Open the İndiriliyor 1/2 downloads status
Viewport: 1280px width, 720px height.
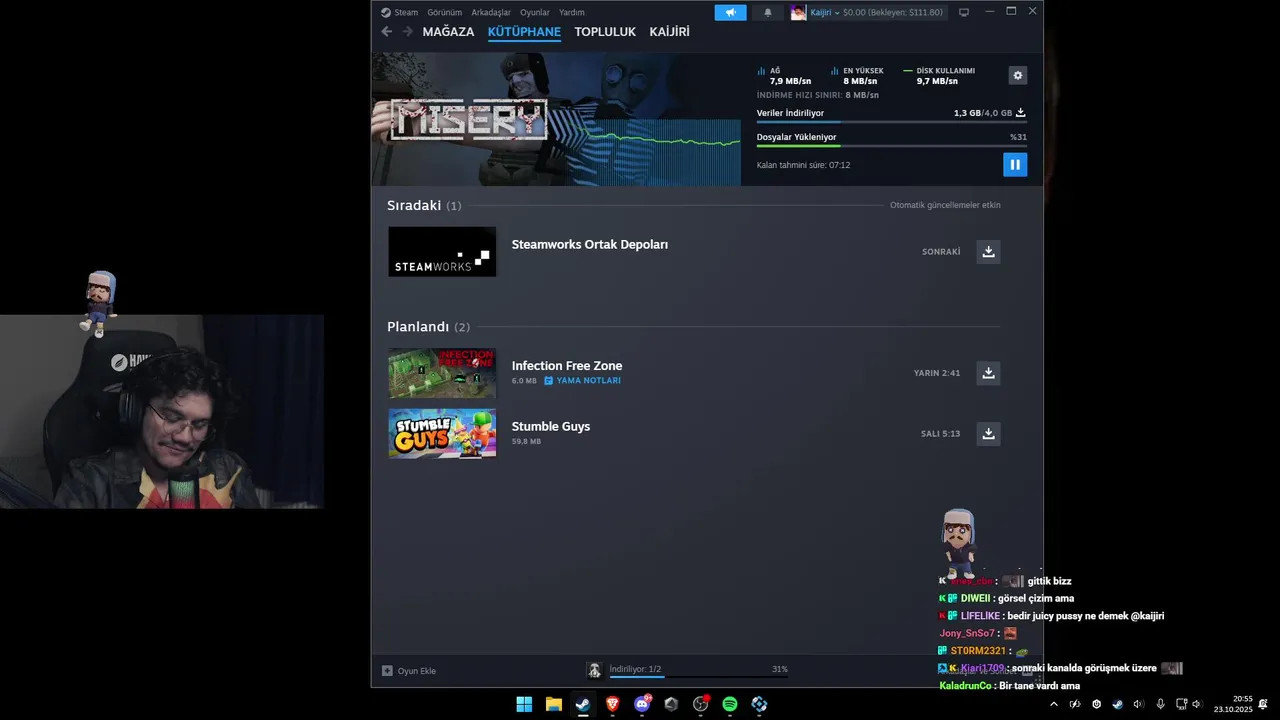point(635,669)
